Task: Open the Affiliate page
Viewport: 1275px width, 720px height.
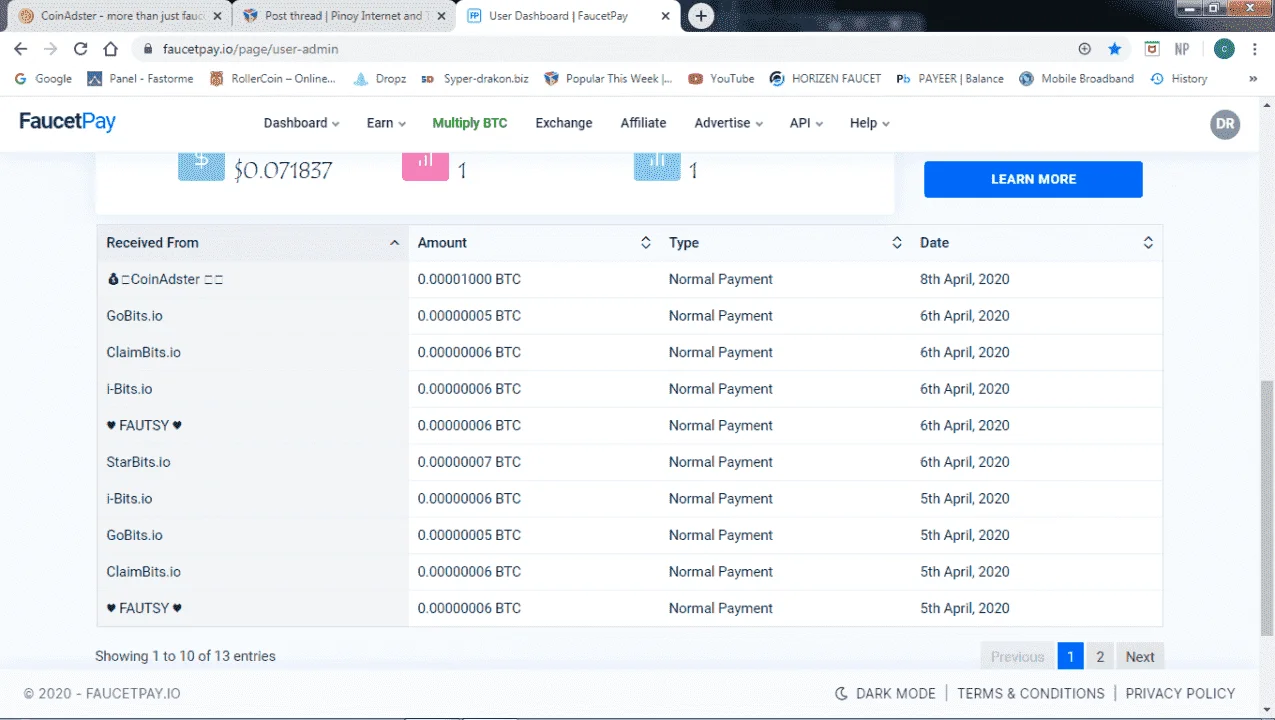Action: point(643,123)
